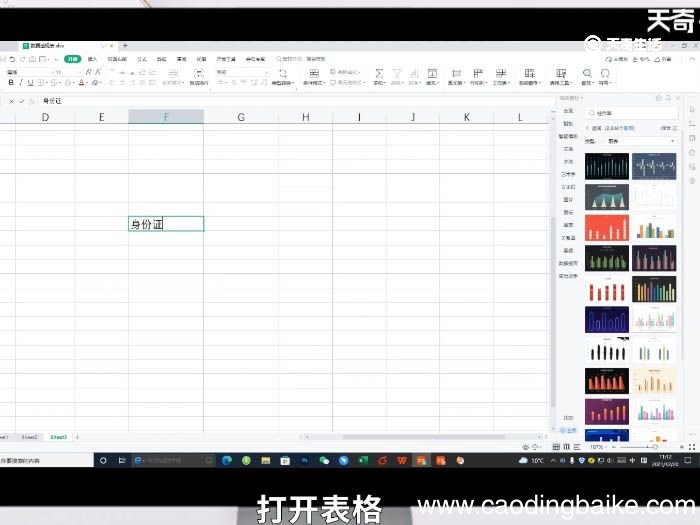Switch to the 数据 Data tab
Image resolution: width=700 pixels, height=525 pixels.
(162, 59)
